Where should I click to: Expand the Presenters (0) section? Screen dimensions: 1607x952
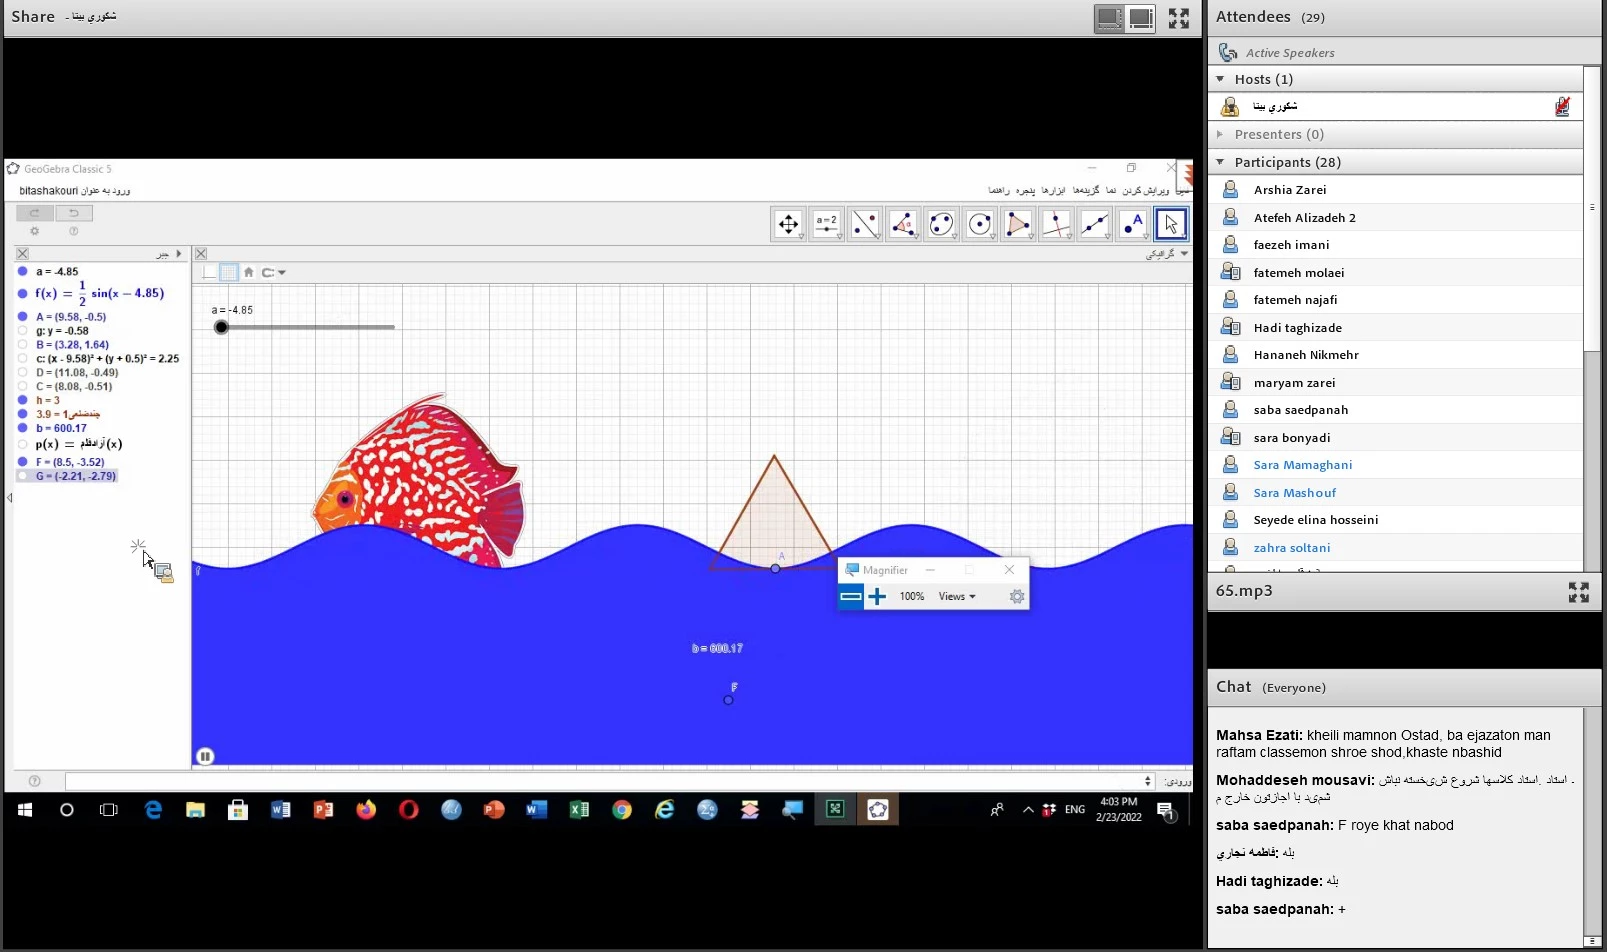1220,134
